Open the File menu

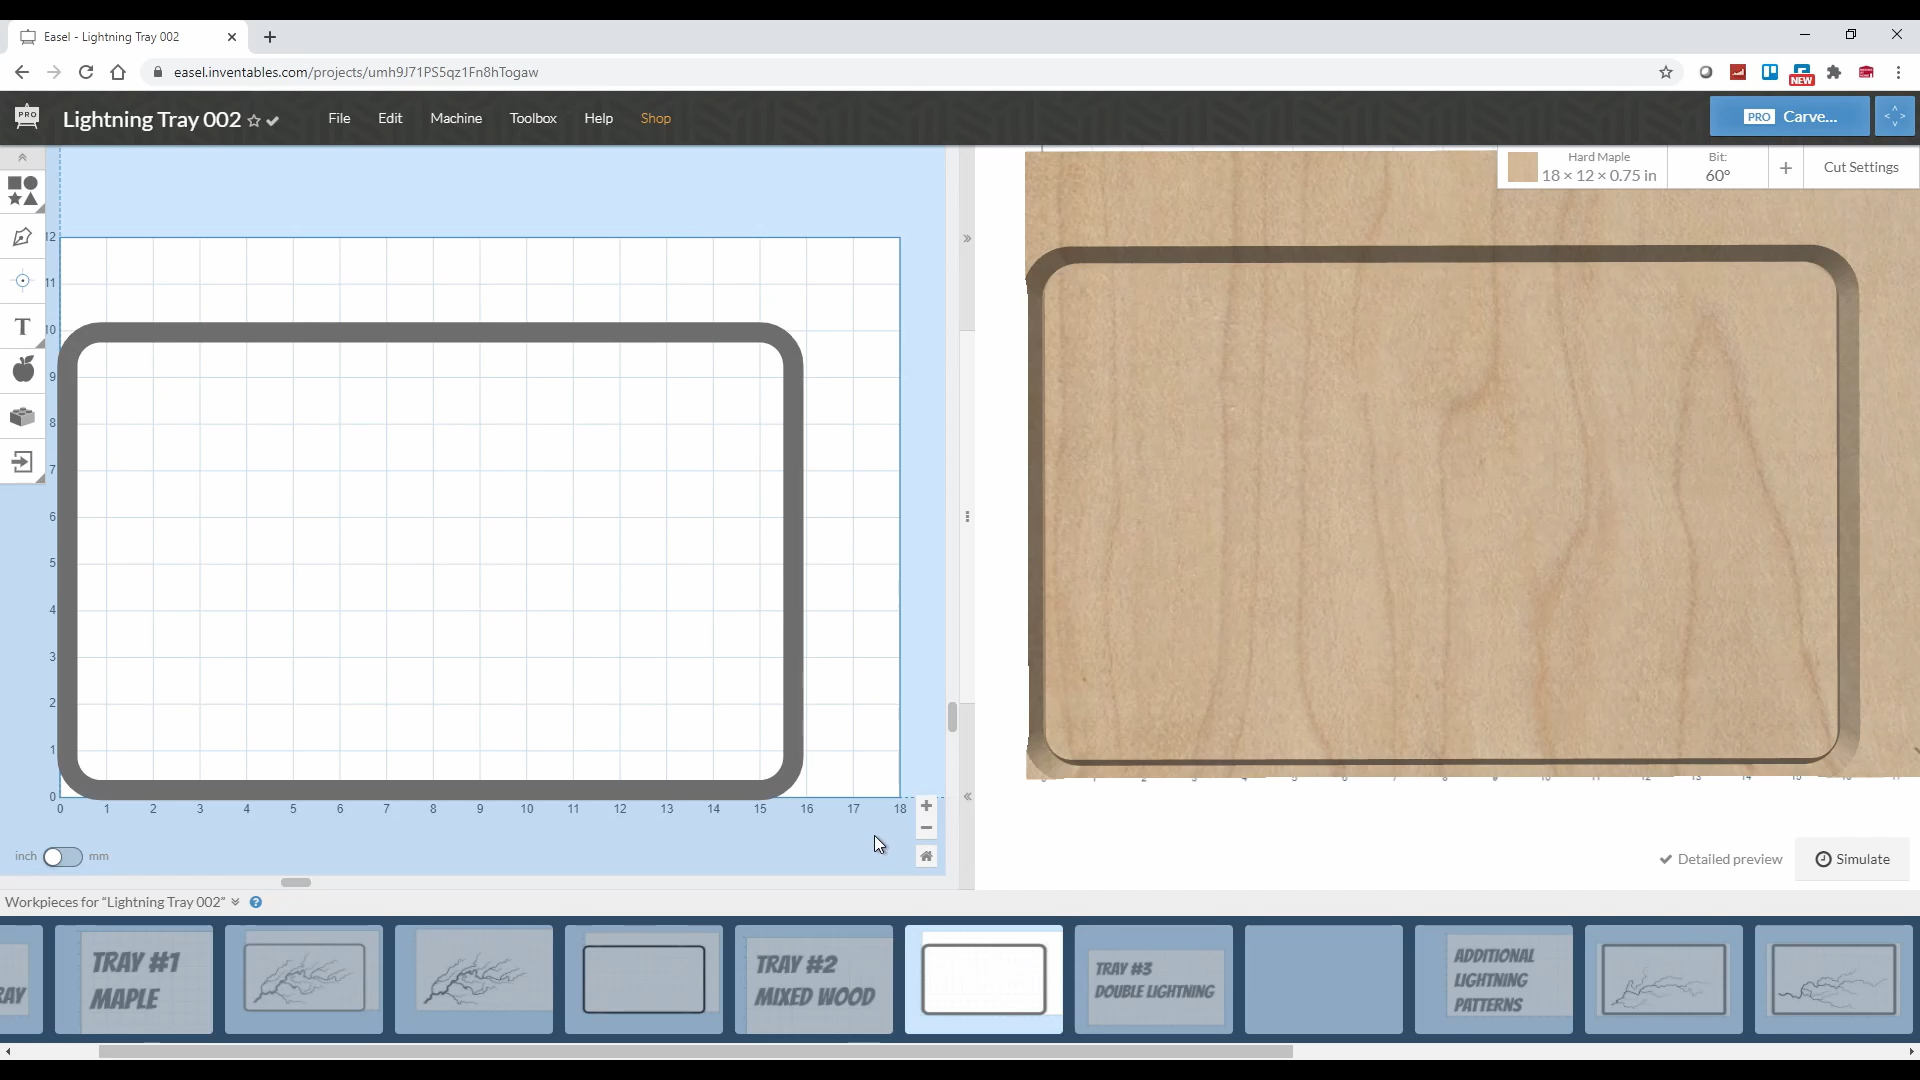[x=339, y=117]
